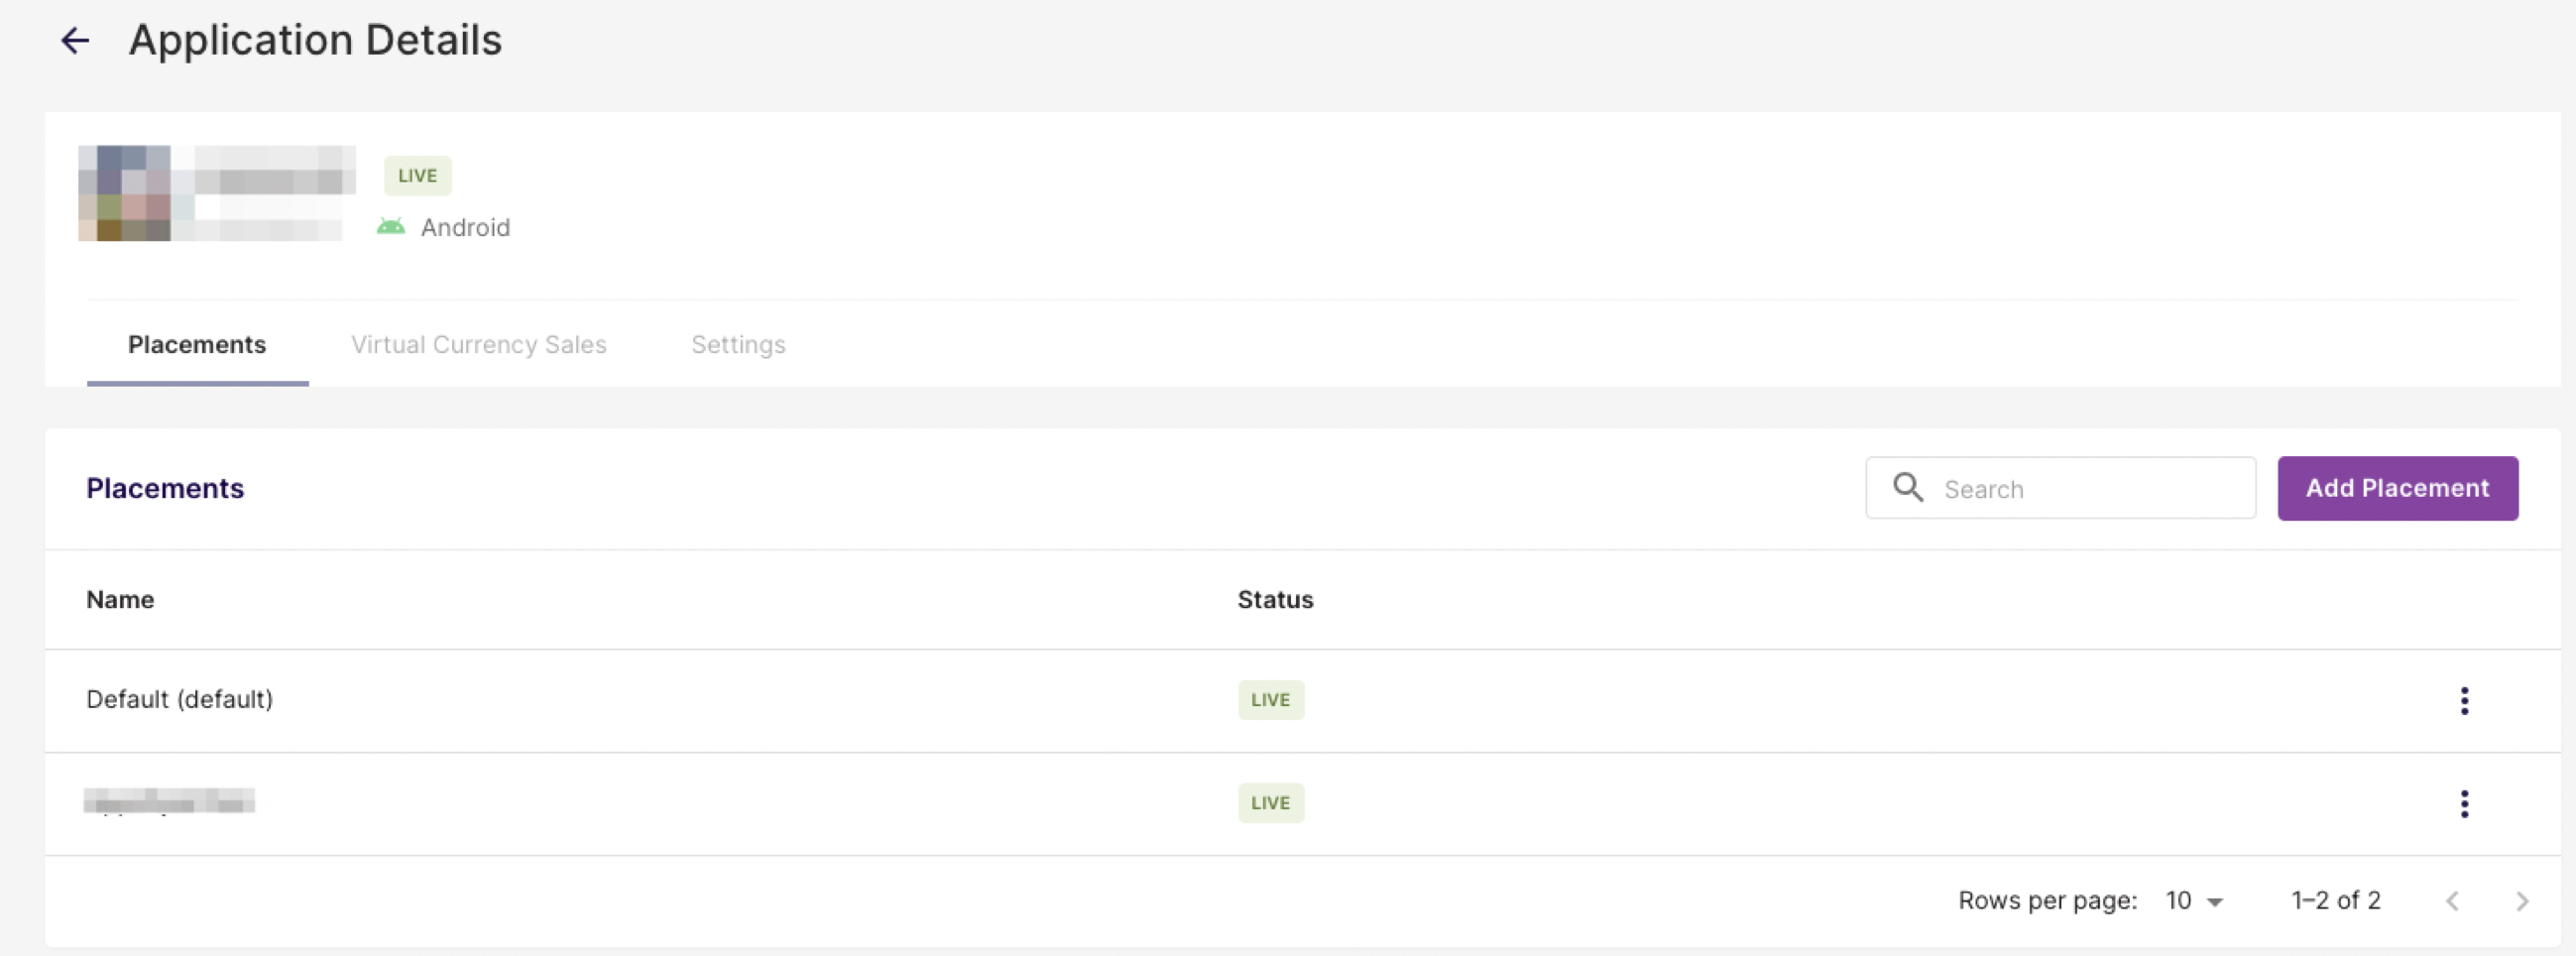Click the magnifying glass search icon
Viewport: 2576px width, 956px height.
(1908, 488)
